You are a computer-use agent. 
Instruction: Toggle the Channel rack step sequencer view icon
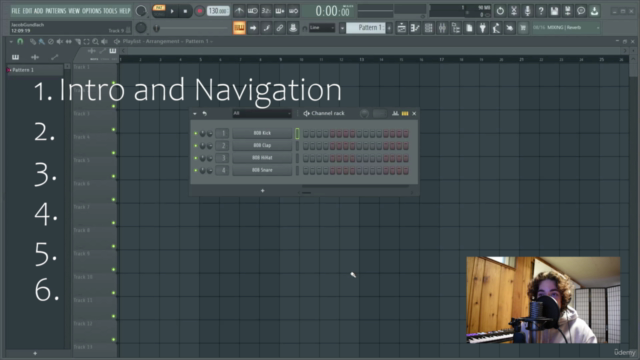(x=405, y=113)
